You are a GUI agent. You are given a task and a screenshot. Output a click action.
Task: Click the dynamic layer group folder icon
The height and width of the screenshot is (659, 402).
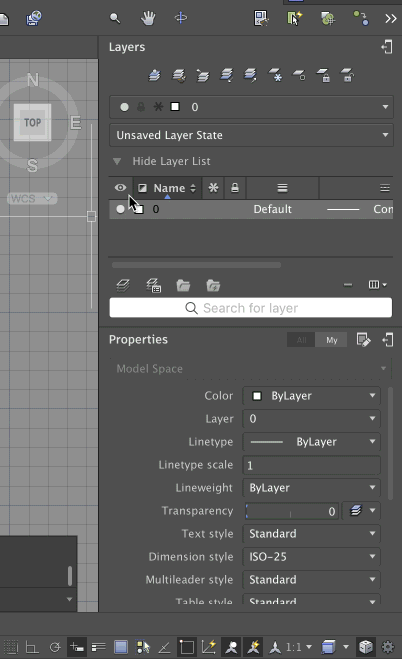point(213,285)
